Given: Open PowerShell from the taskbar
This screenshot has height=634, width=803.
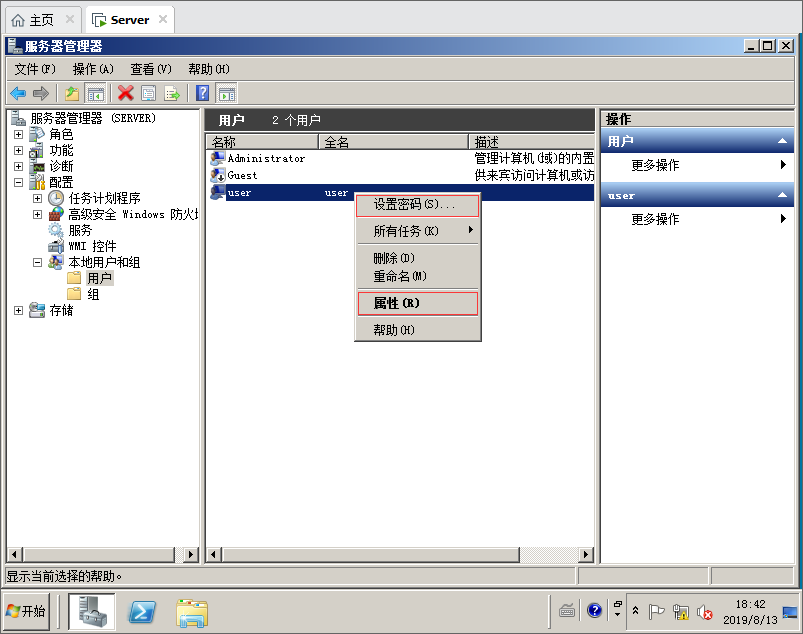Looking at the screenshot, I should (142, 611).
